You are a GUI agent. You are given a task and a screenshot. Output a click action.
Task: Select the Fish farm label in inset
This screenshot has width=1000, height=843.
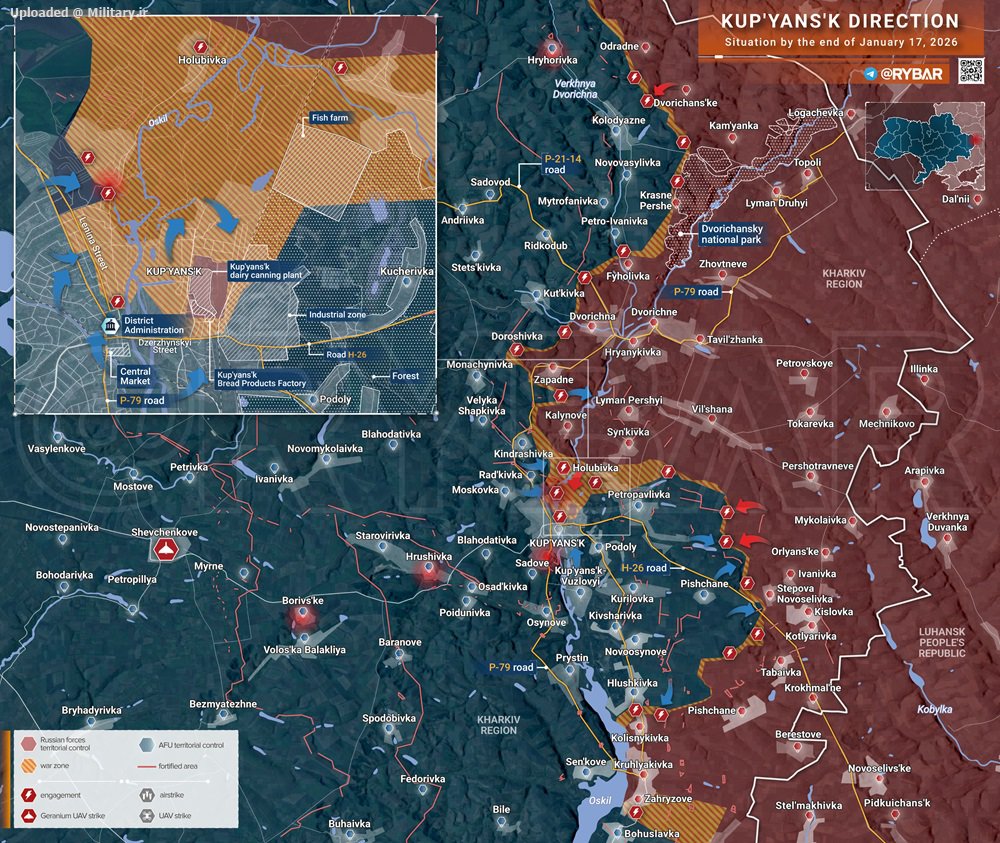click(330, 117)
